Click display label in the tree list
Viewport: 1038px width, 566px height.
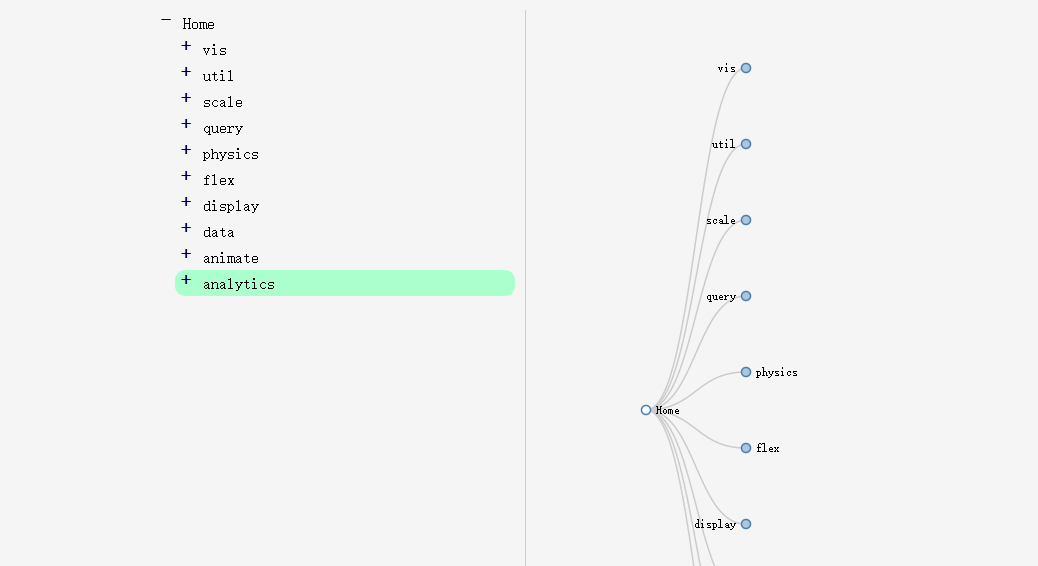(x=230, y=206)
